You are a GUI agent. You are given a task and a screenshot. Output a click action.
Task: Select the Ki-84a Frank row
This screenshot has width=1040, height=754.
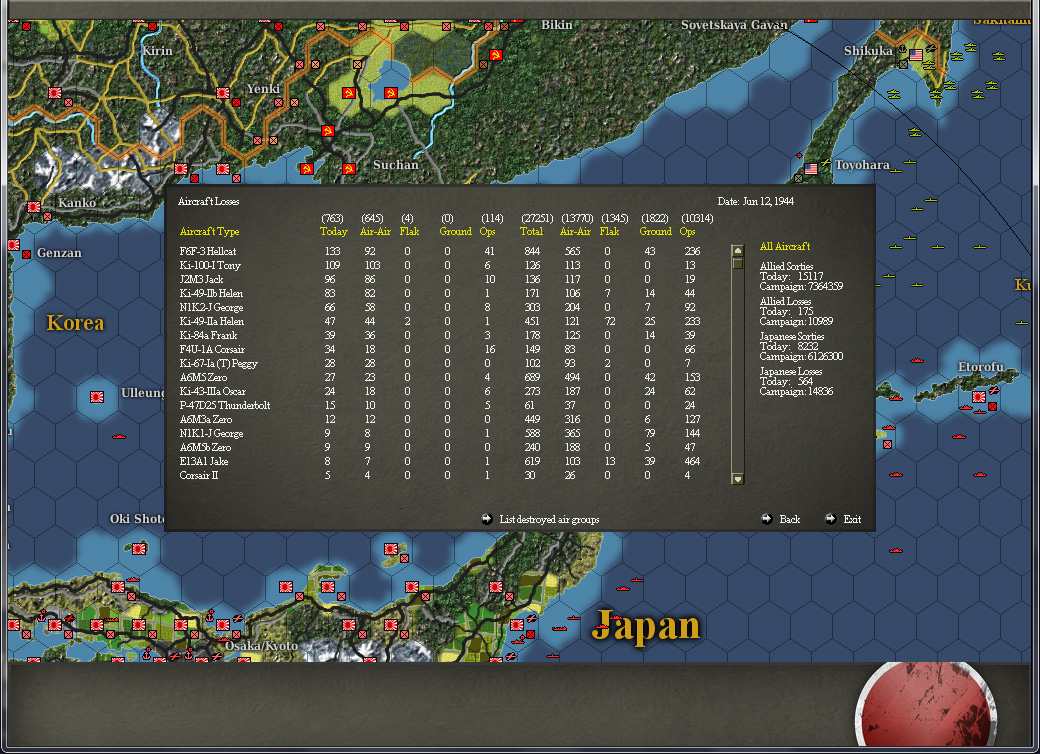[440, 335]
